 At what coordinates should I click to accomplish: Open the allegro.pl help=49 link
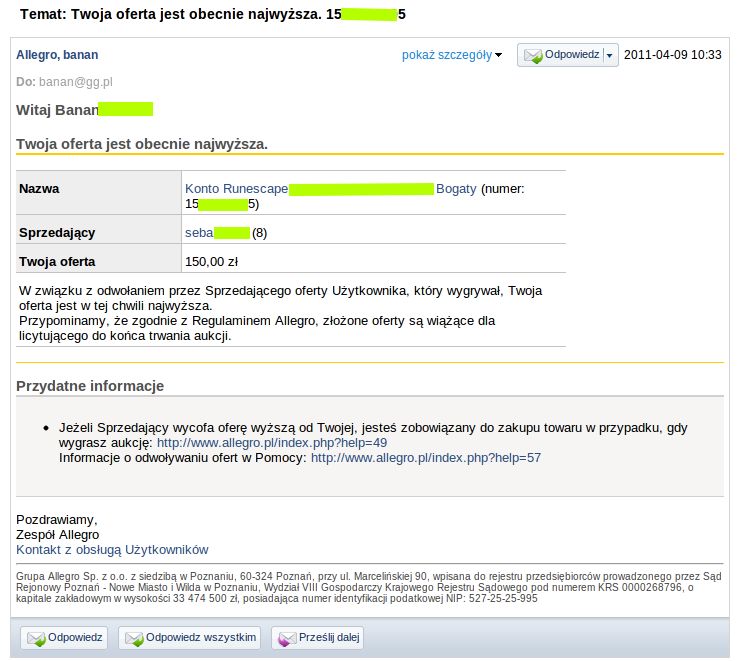click(x=272, y=443)
